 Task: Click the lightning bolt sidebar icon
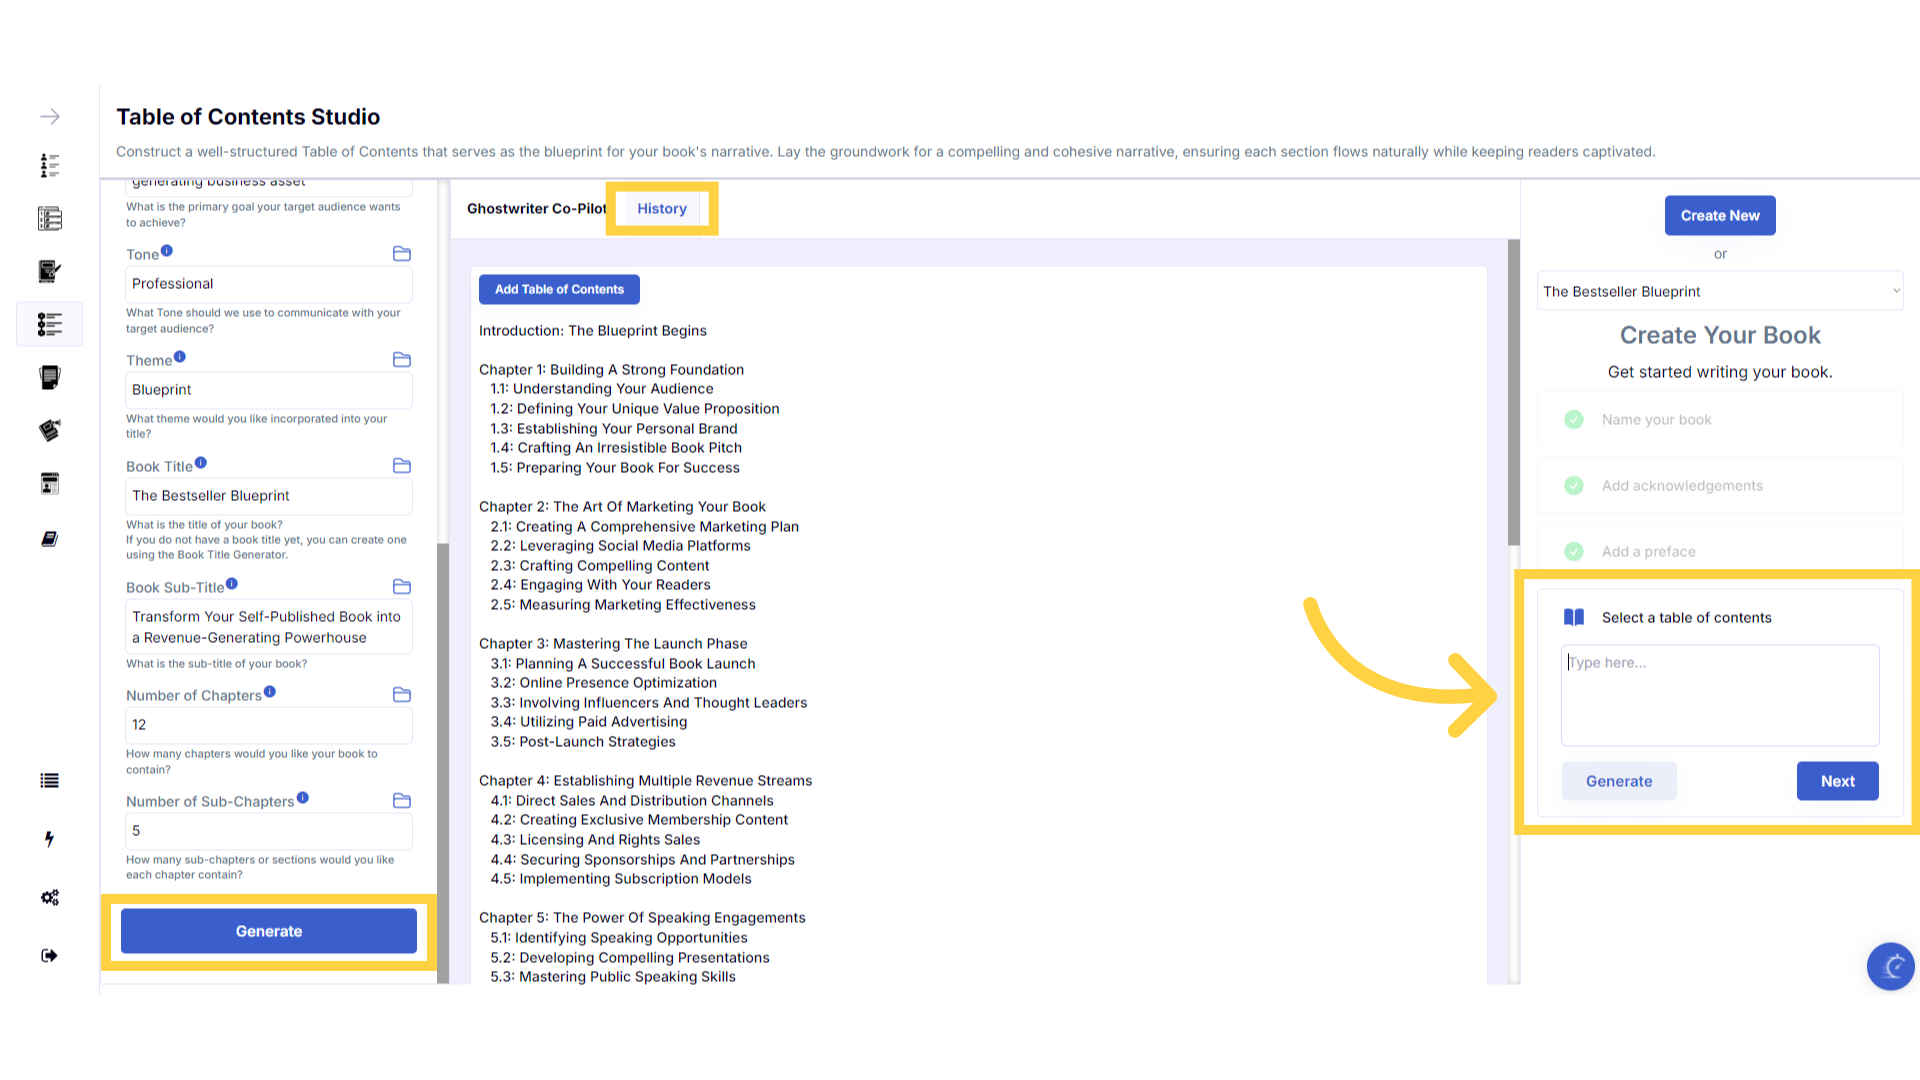(x=49, y=839)
